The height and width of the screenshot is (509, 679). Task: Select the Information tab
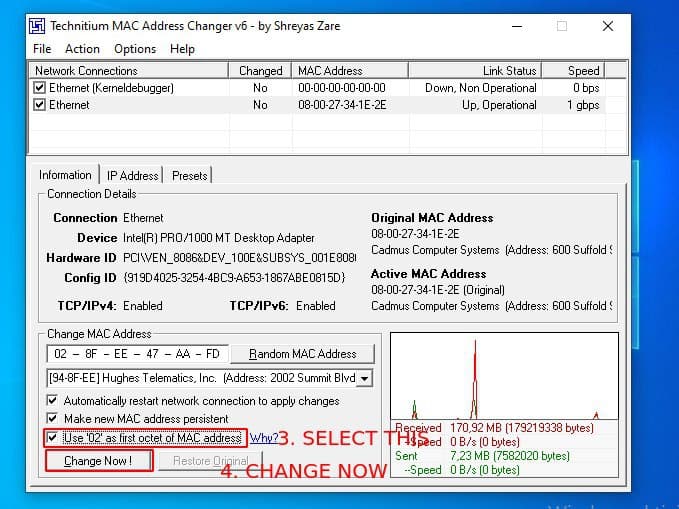(65, 175)
